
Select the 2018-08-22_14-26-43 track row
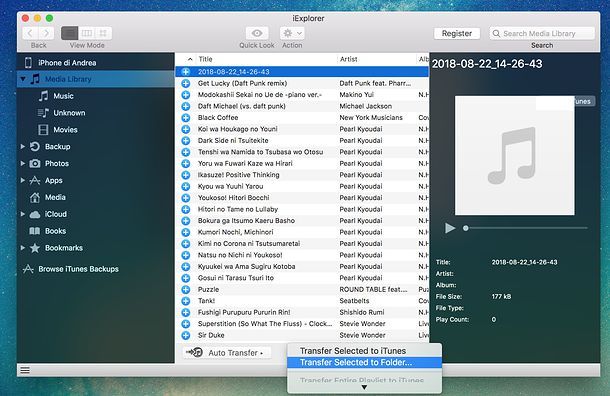pyautogui.click(x=302, y=72)
